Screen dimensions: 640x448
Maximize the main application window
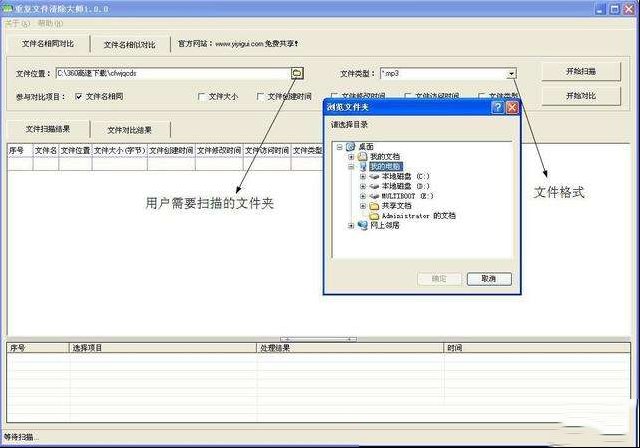[615, 9]
